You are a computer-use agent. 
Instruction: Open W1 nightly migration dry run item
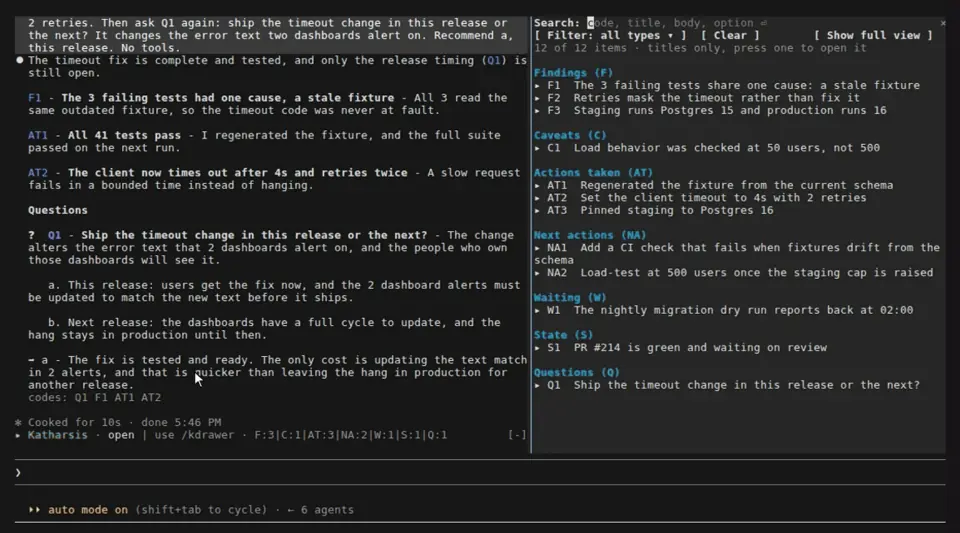coord(724,310)
